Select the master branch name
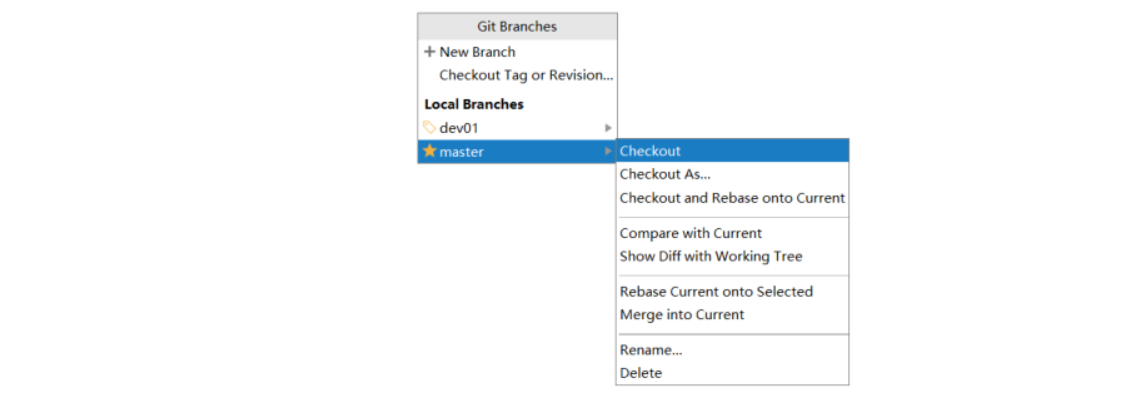This screenshot has width=1135, height=405. pyautogui.click(x=461, y=152)
